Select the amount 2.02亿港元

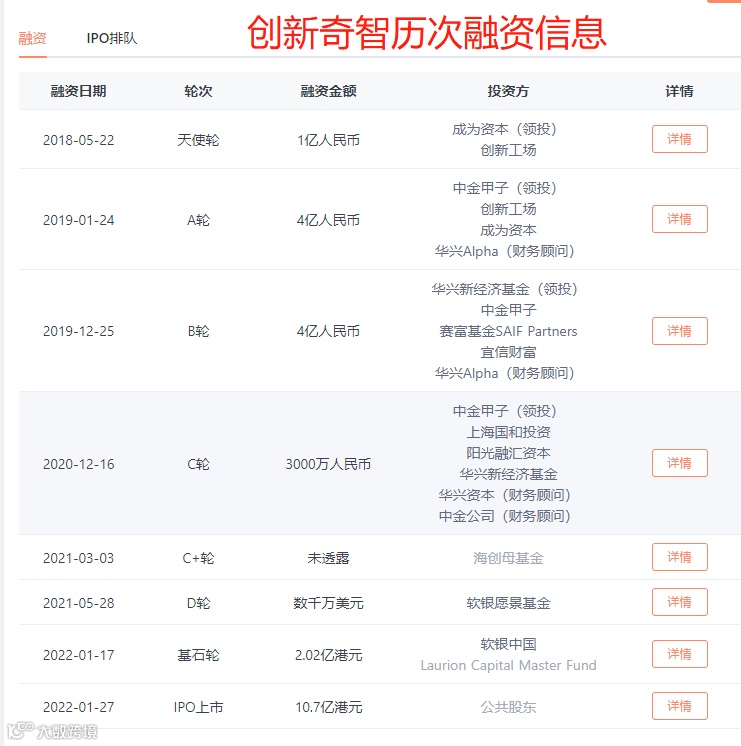328,655
